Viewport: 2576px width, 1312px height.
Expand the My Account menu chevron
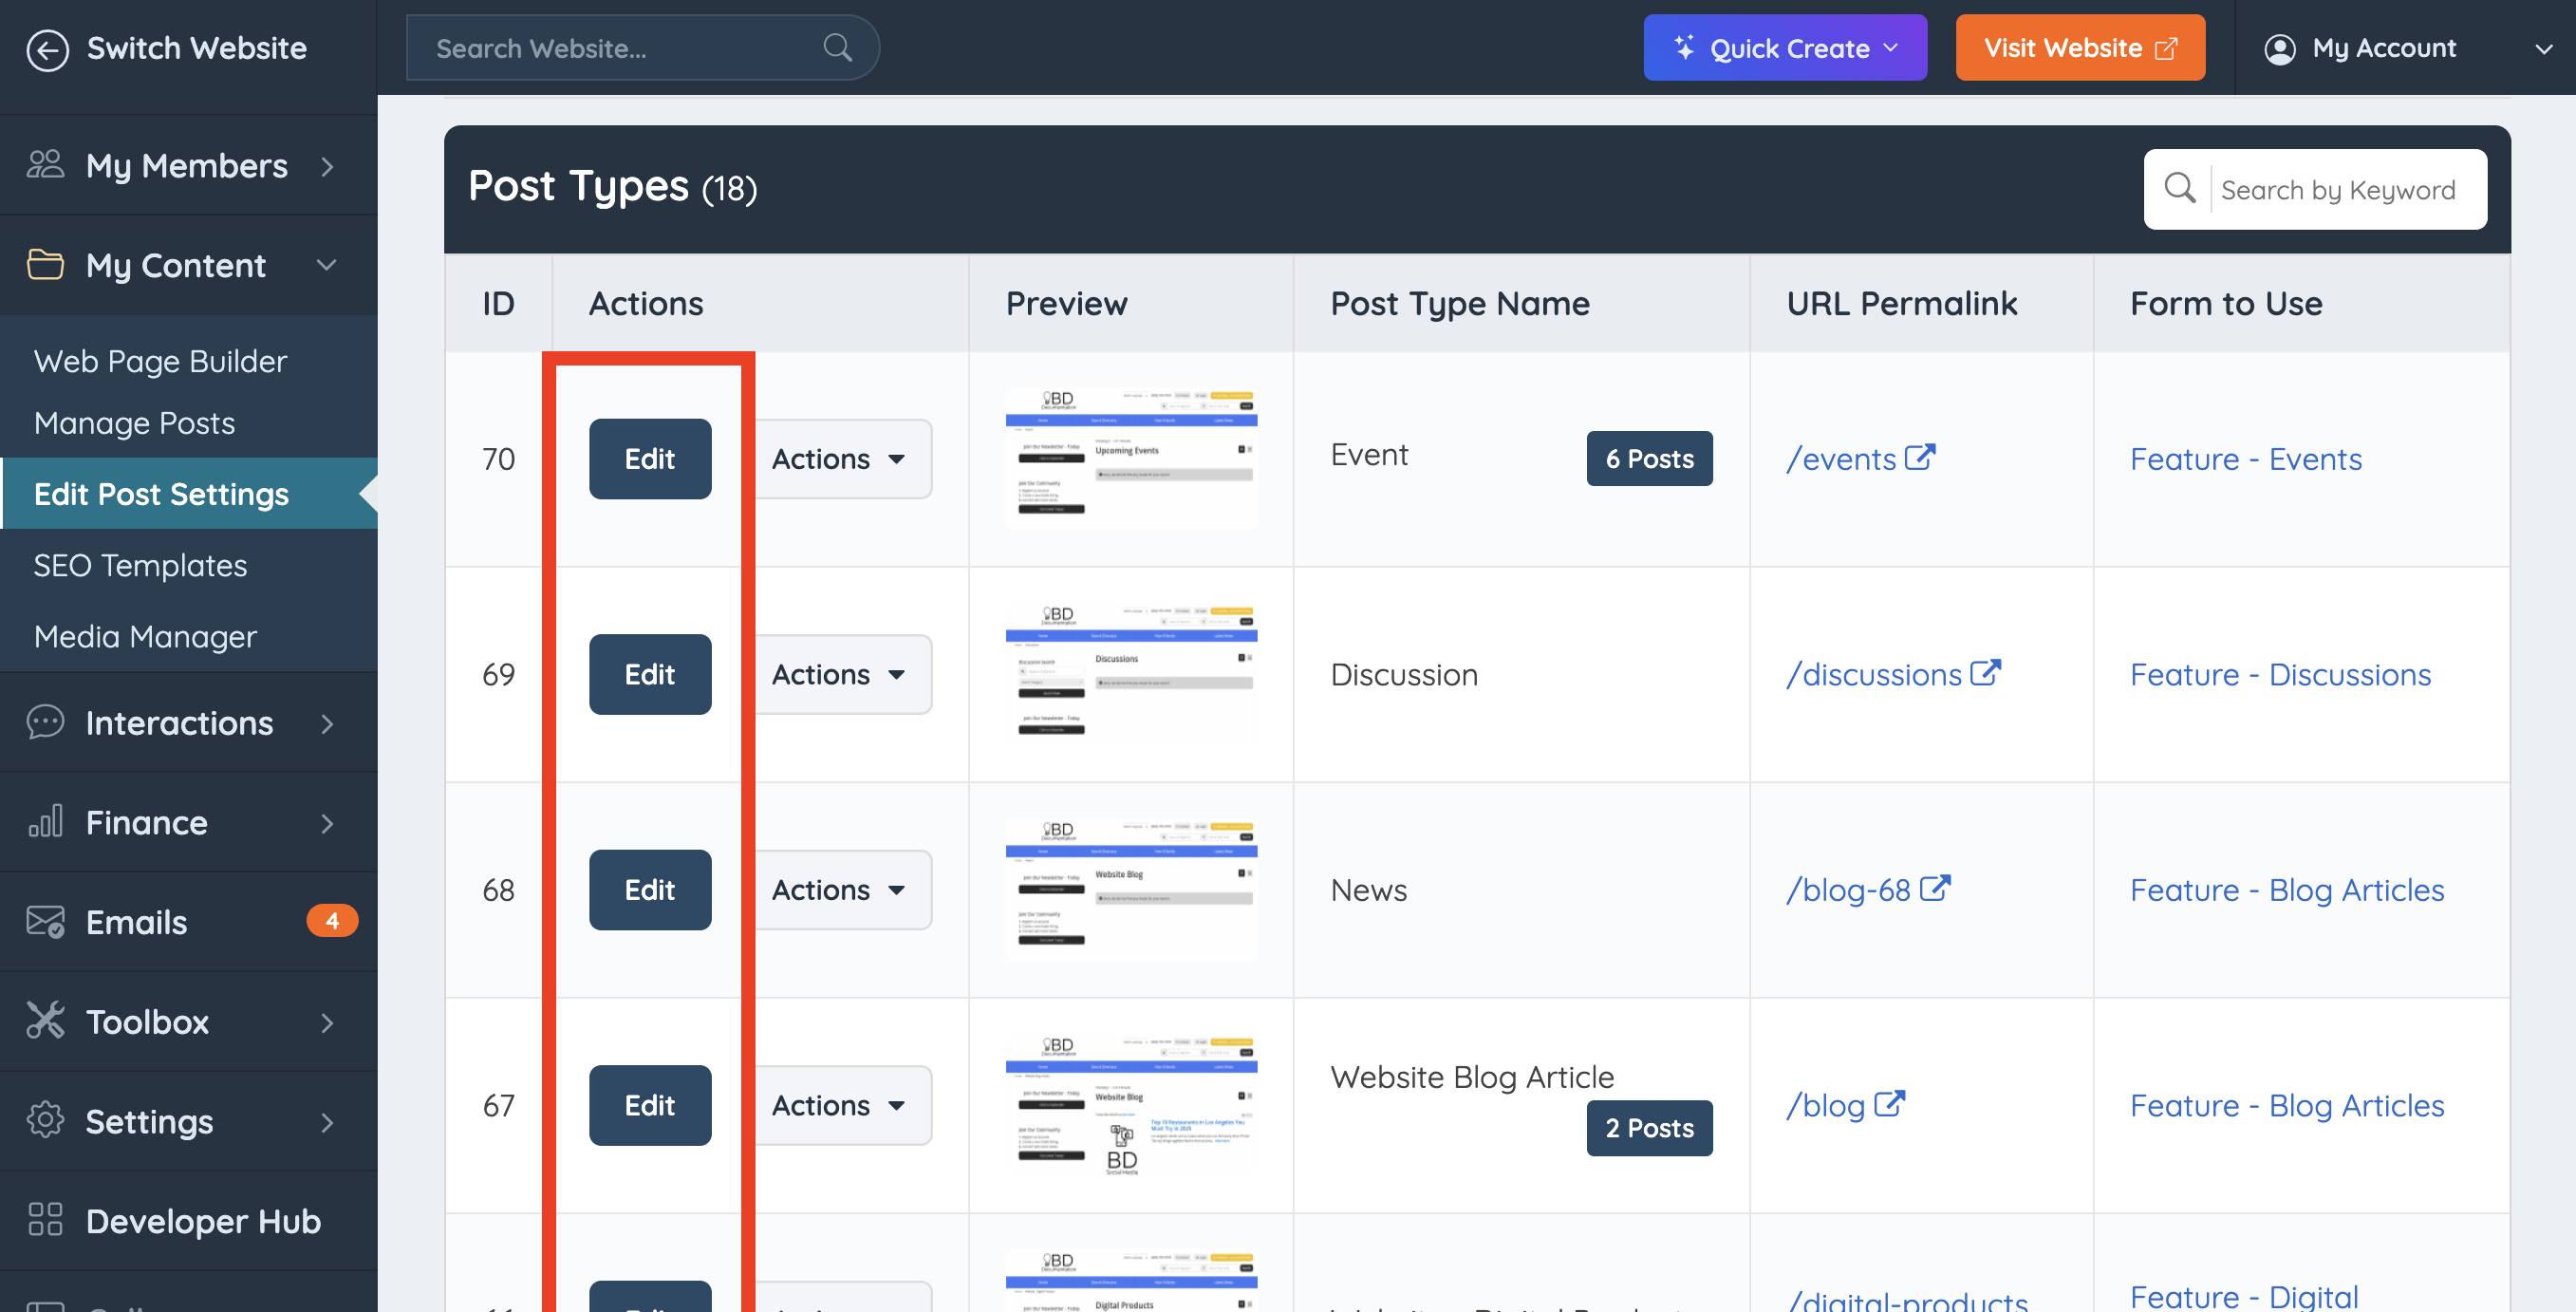click(2543, 48)
